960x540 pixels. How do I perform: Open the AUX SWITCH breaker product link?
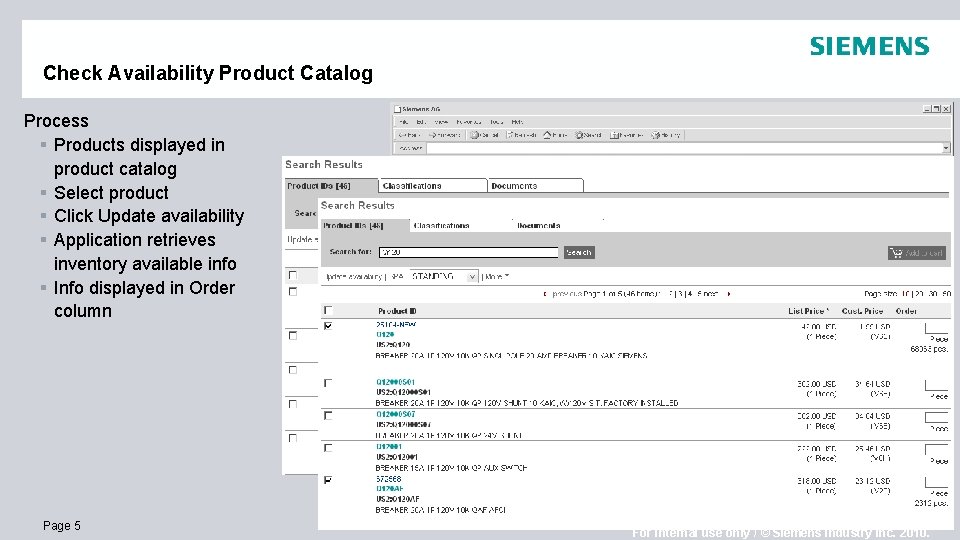pos(389,447)
